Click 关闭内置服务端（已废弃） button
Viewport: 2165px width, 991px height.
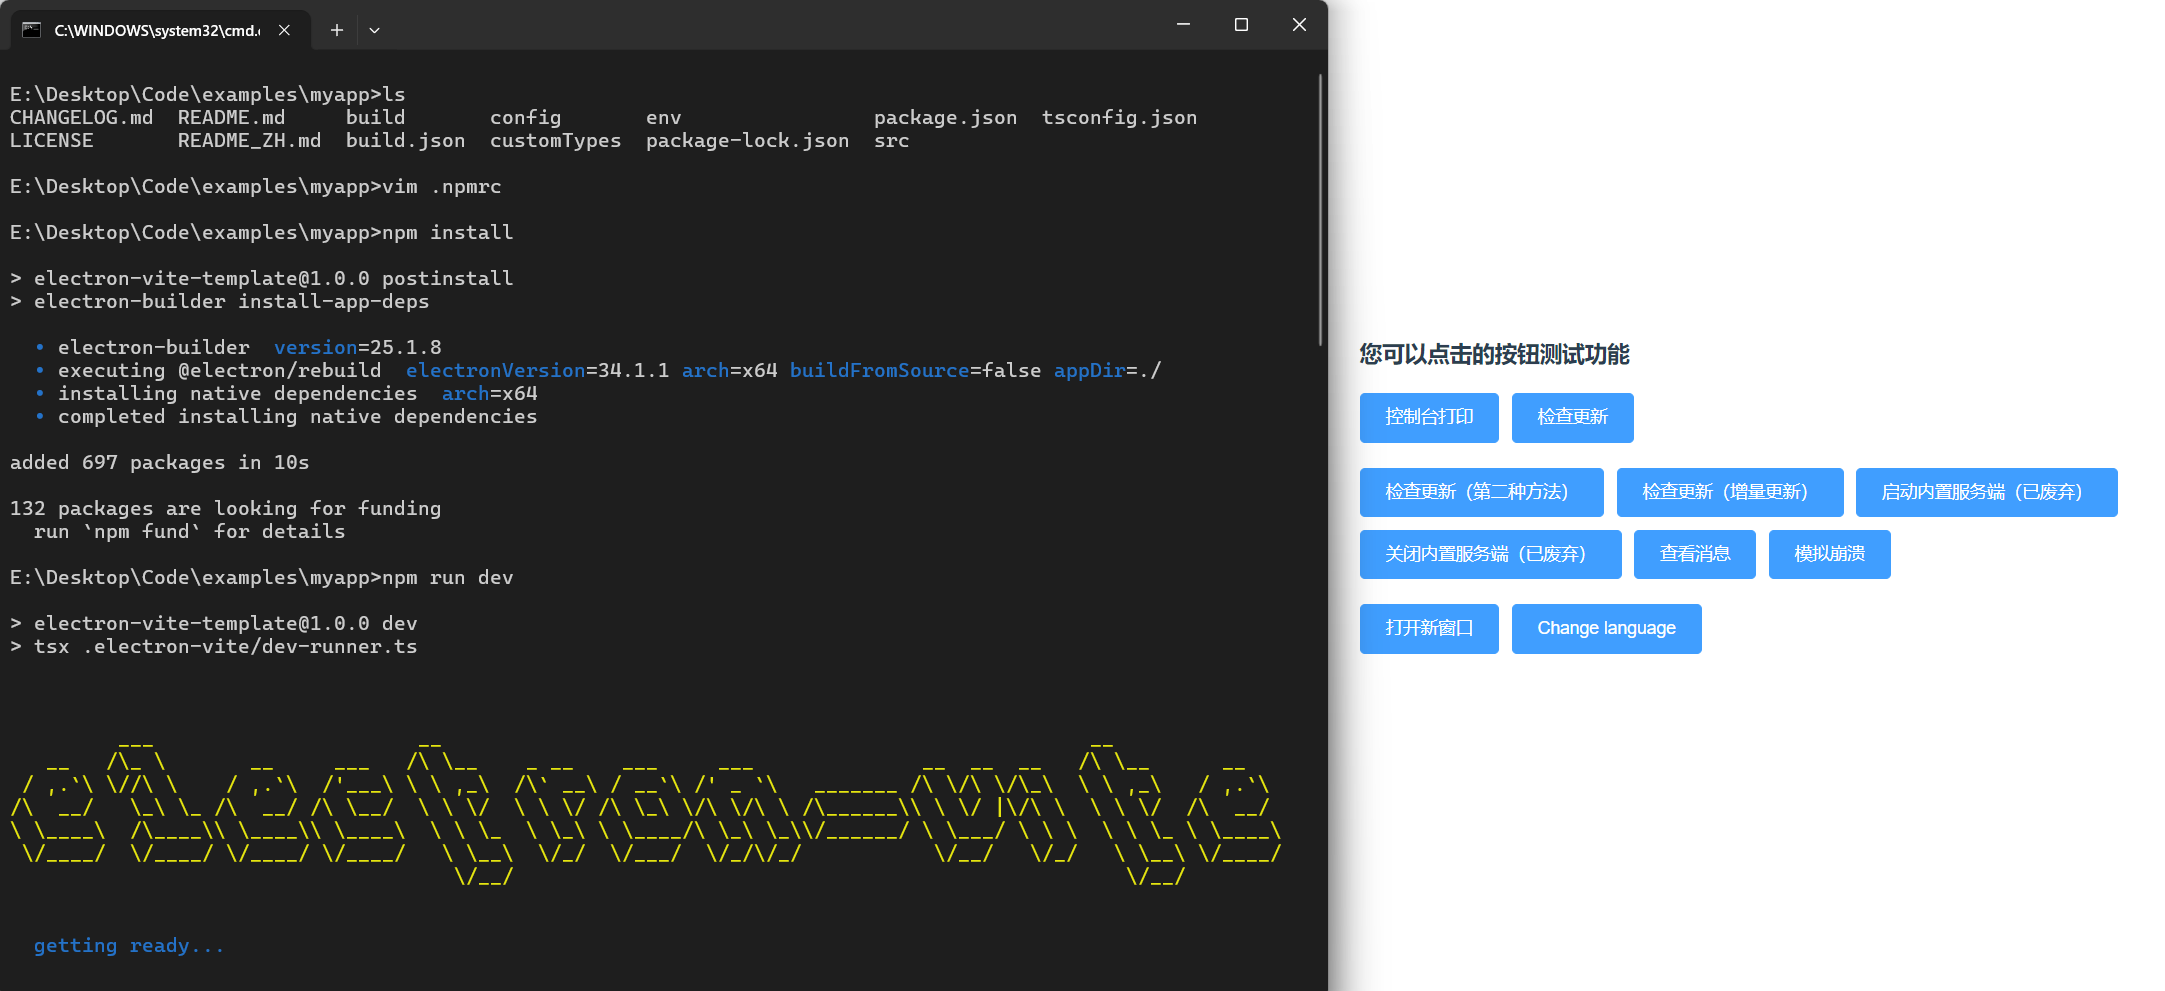(x=1490, y=554)
